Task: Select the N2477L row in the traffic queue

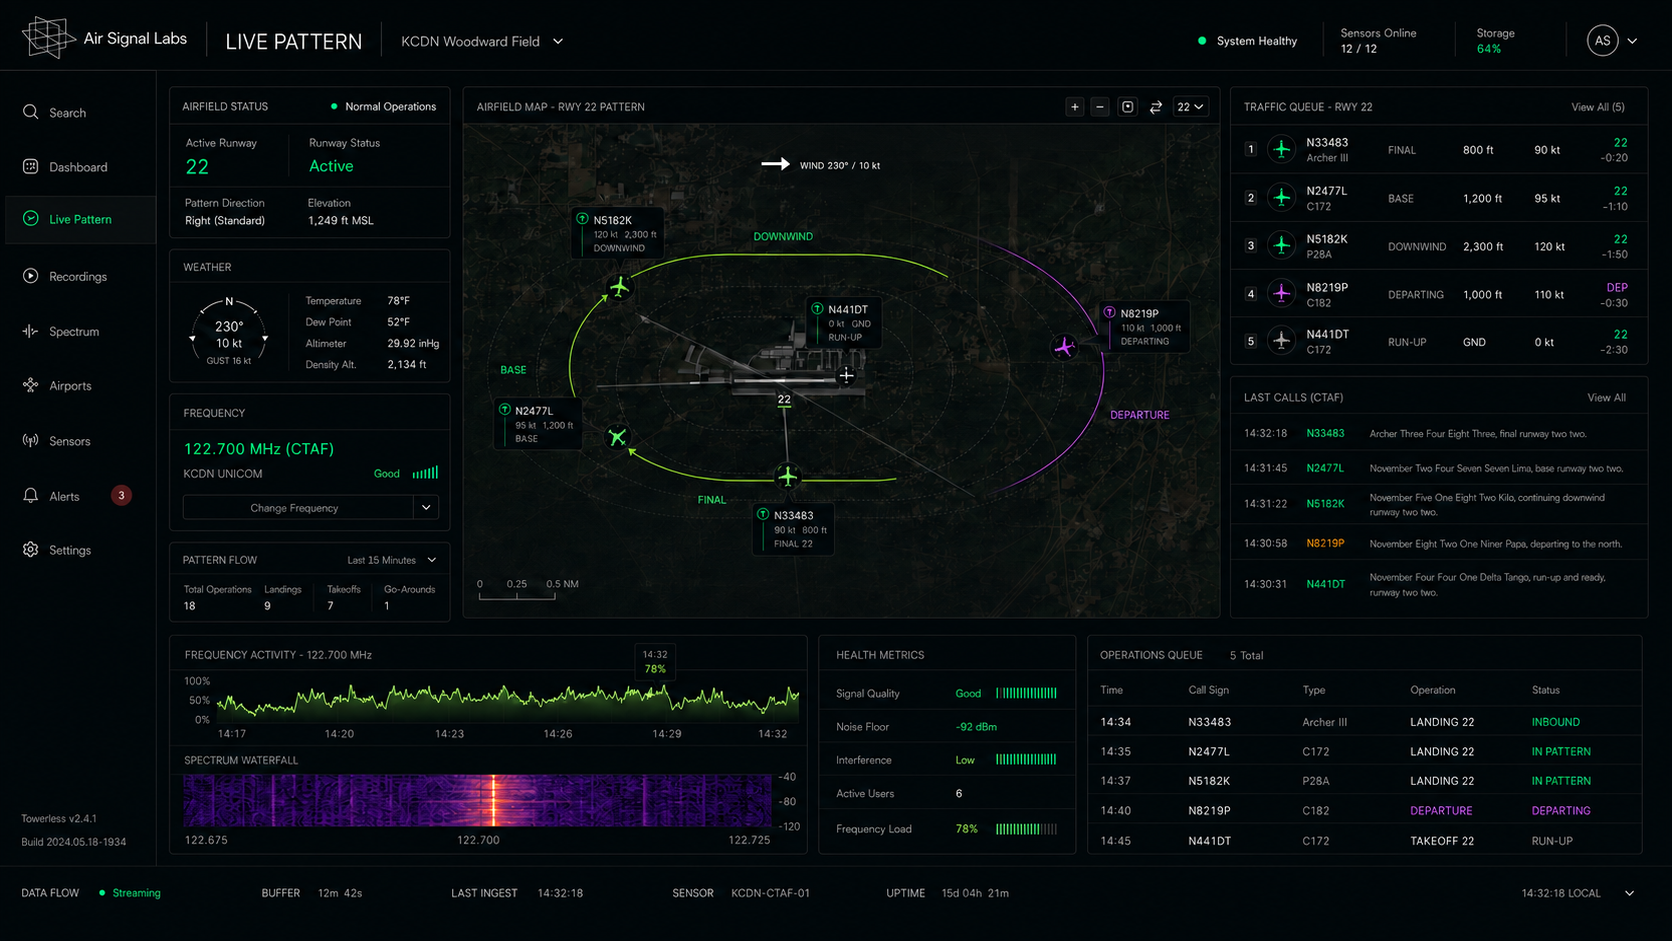Action: pyautogui.click(x=1439, y=198)
